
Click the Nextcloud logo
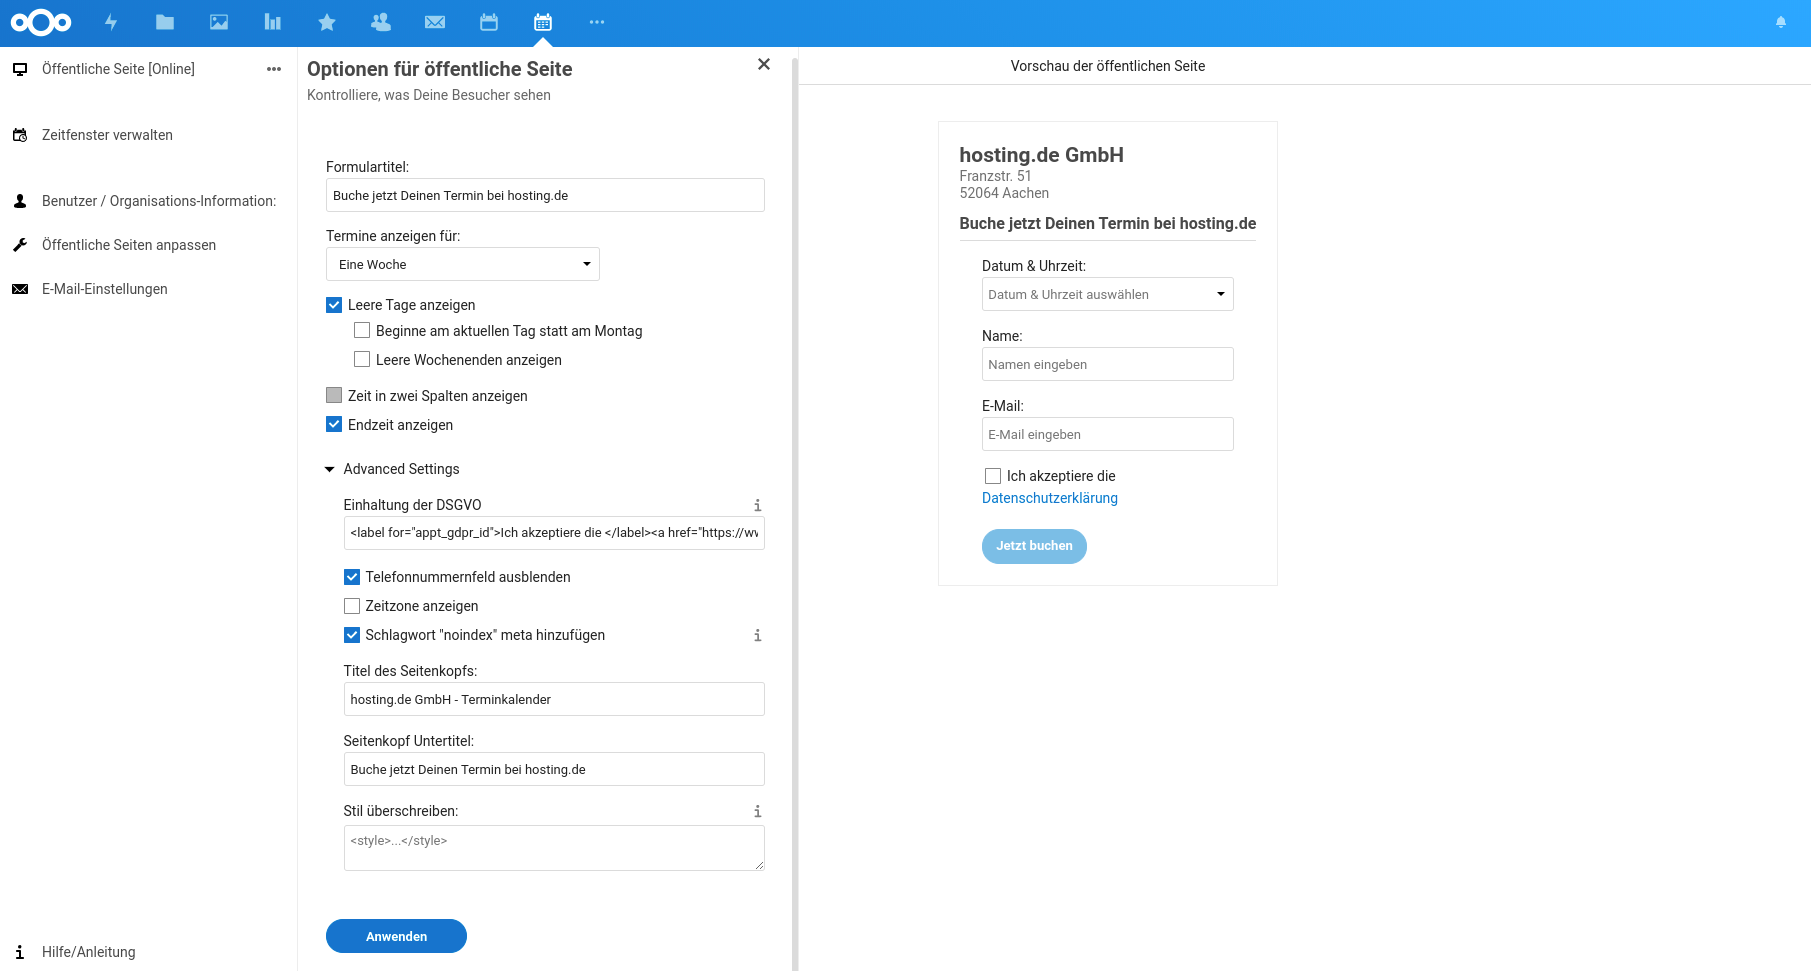coord(41,22)
